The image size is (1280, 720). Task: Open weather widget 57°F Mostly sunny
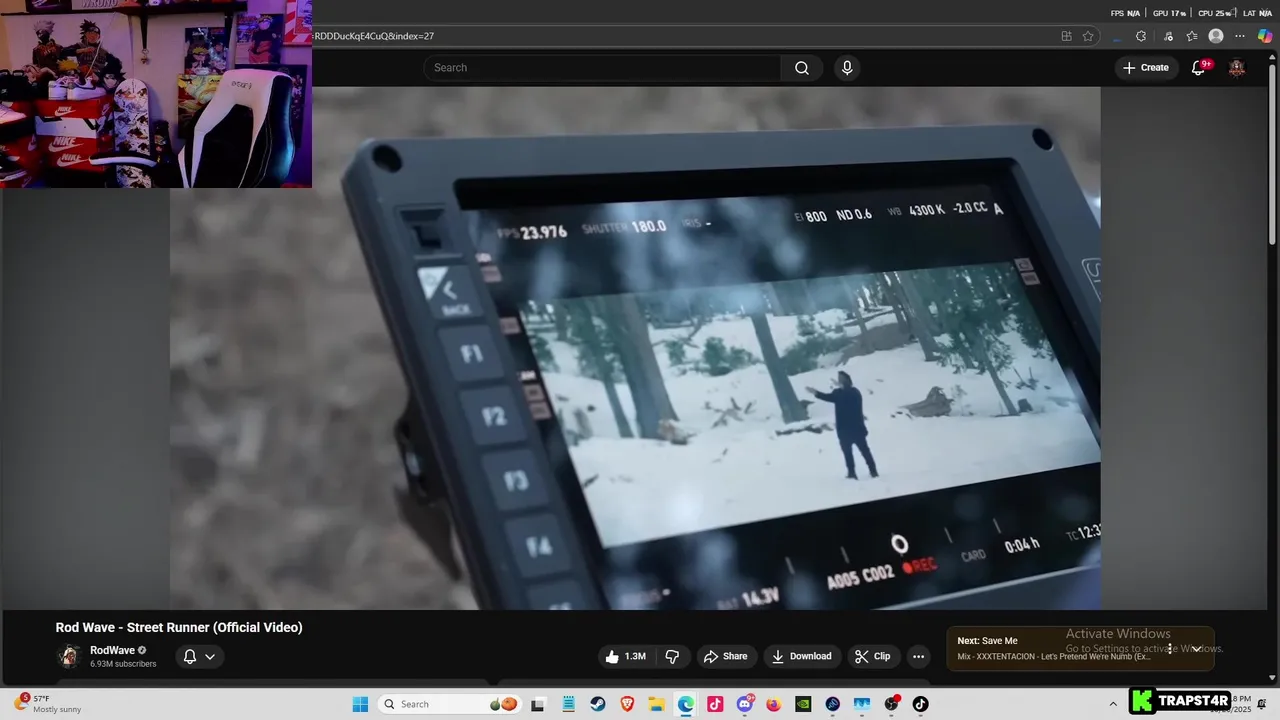(48, 704)
